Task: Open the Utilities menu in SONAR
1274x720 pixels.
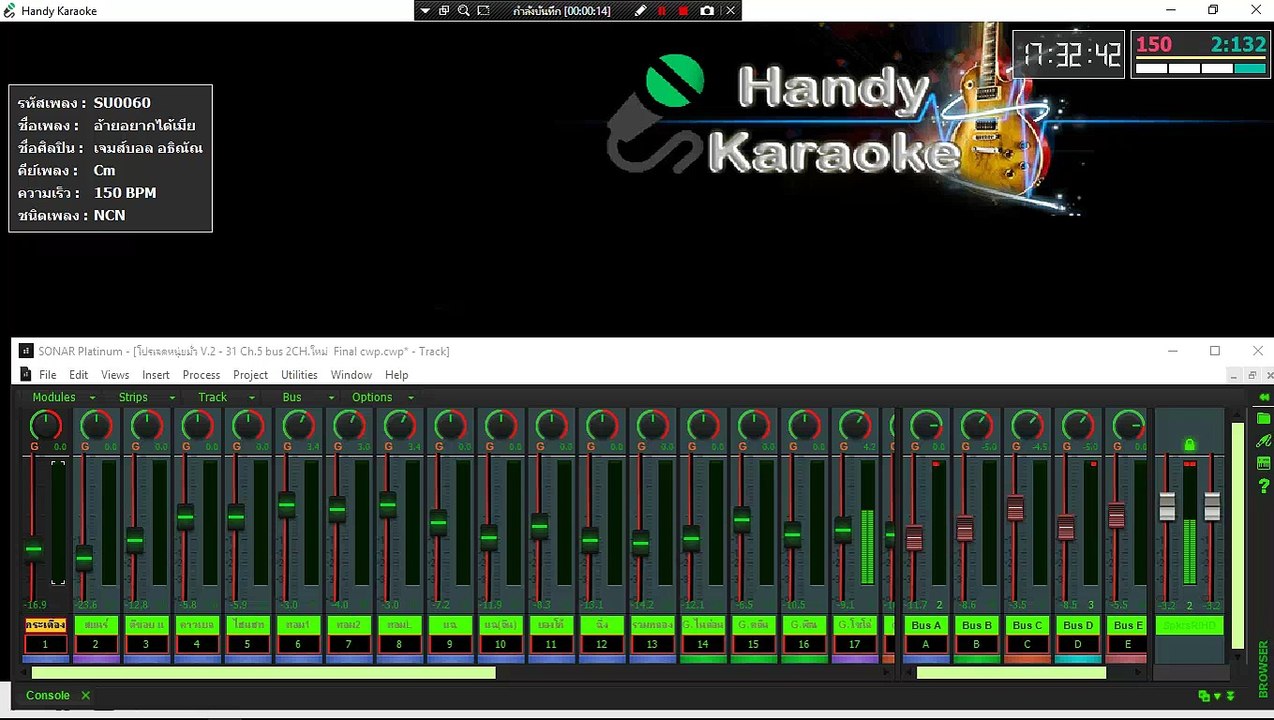Action: tap(299, 375)
